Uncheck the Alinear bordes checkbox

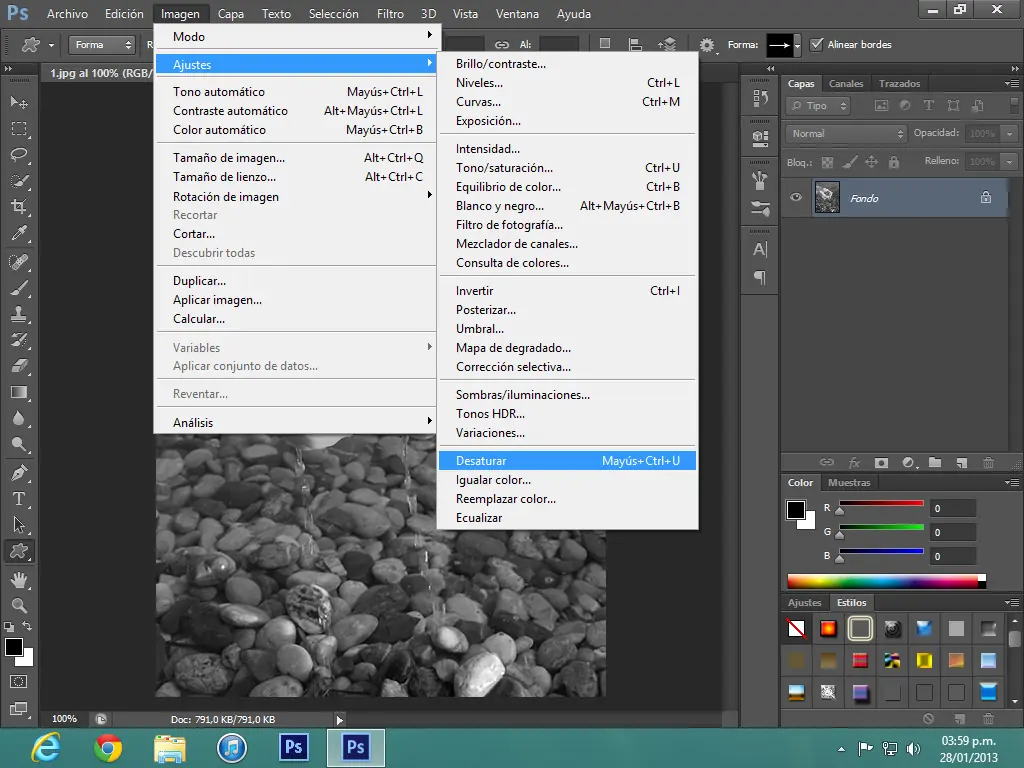coord(816,44)
